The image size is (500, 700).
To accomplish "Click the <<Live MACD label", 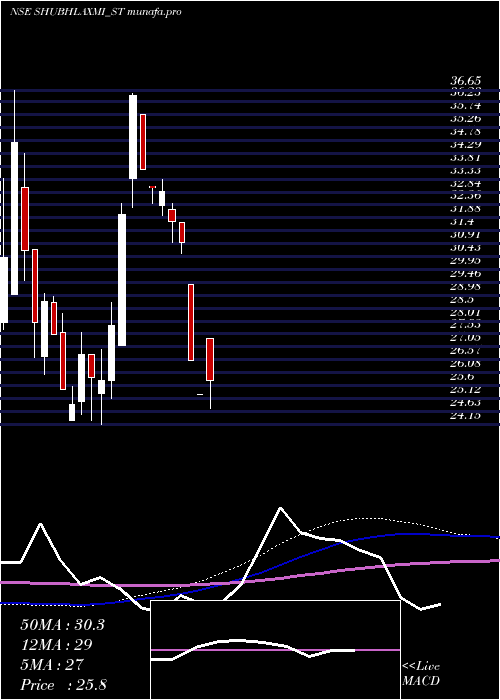I will pos(421,674).
